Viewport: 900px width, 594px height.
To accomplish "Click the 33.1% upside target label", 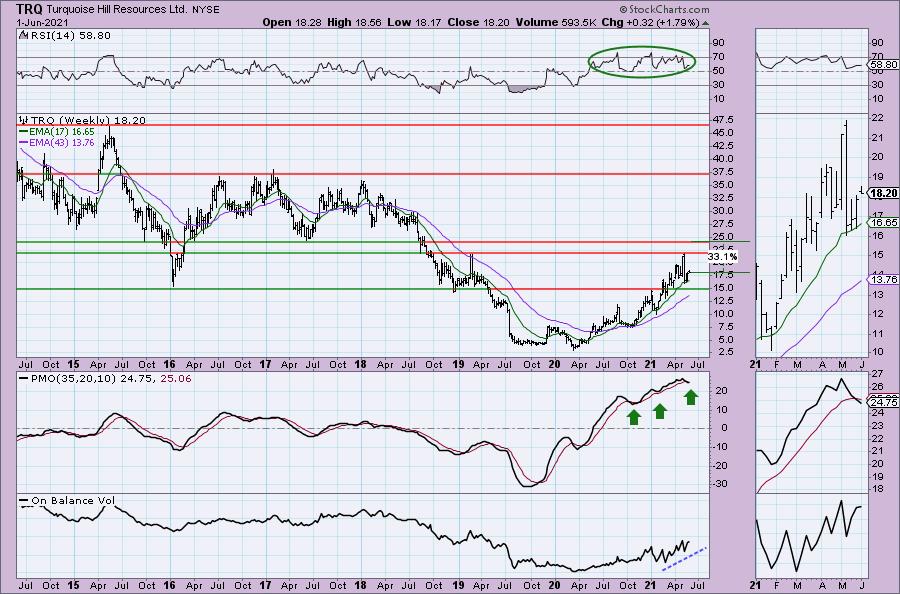I will [x=722, y=257].
